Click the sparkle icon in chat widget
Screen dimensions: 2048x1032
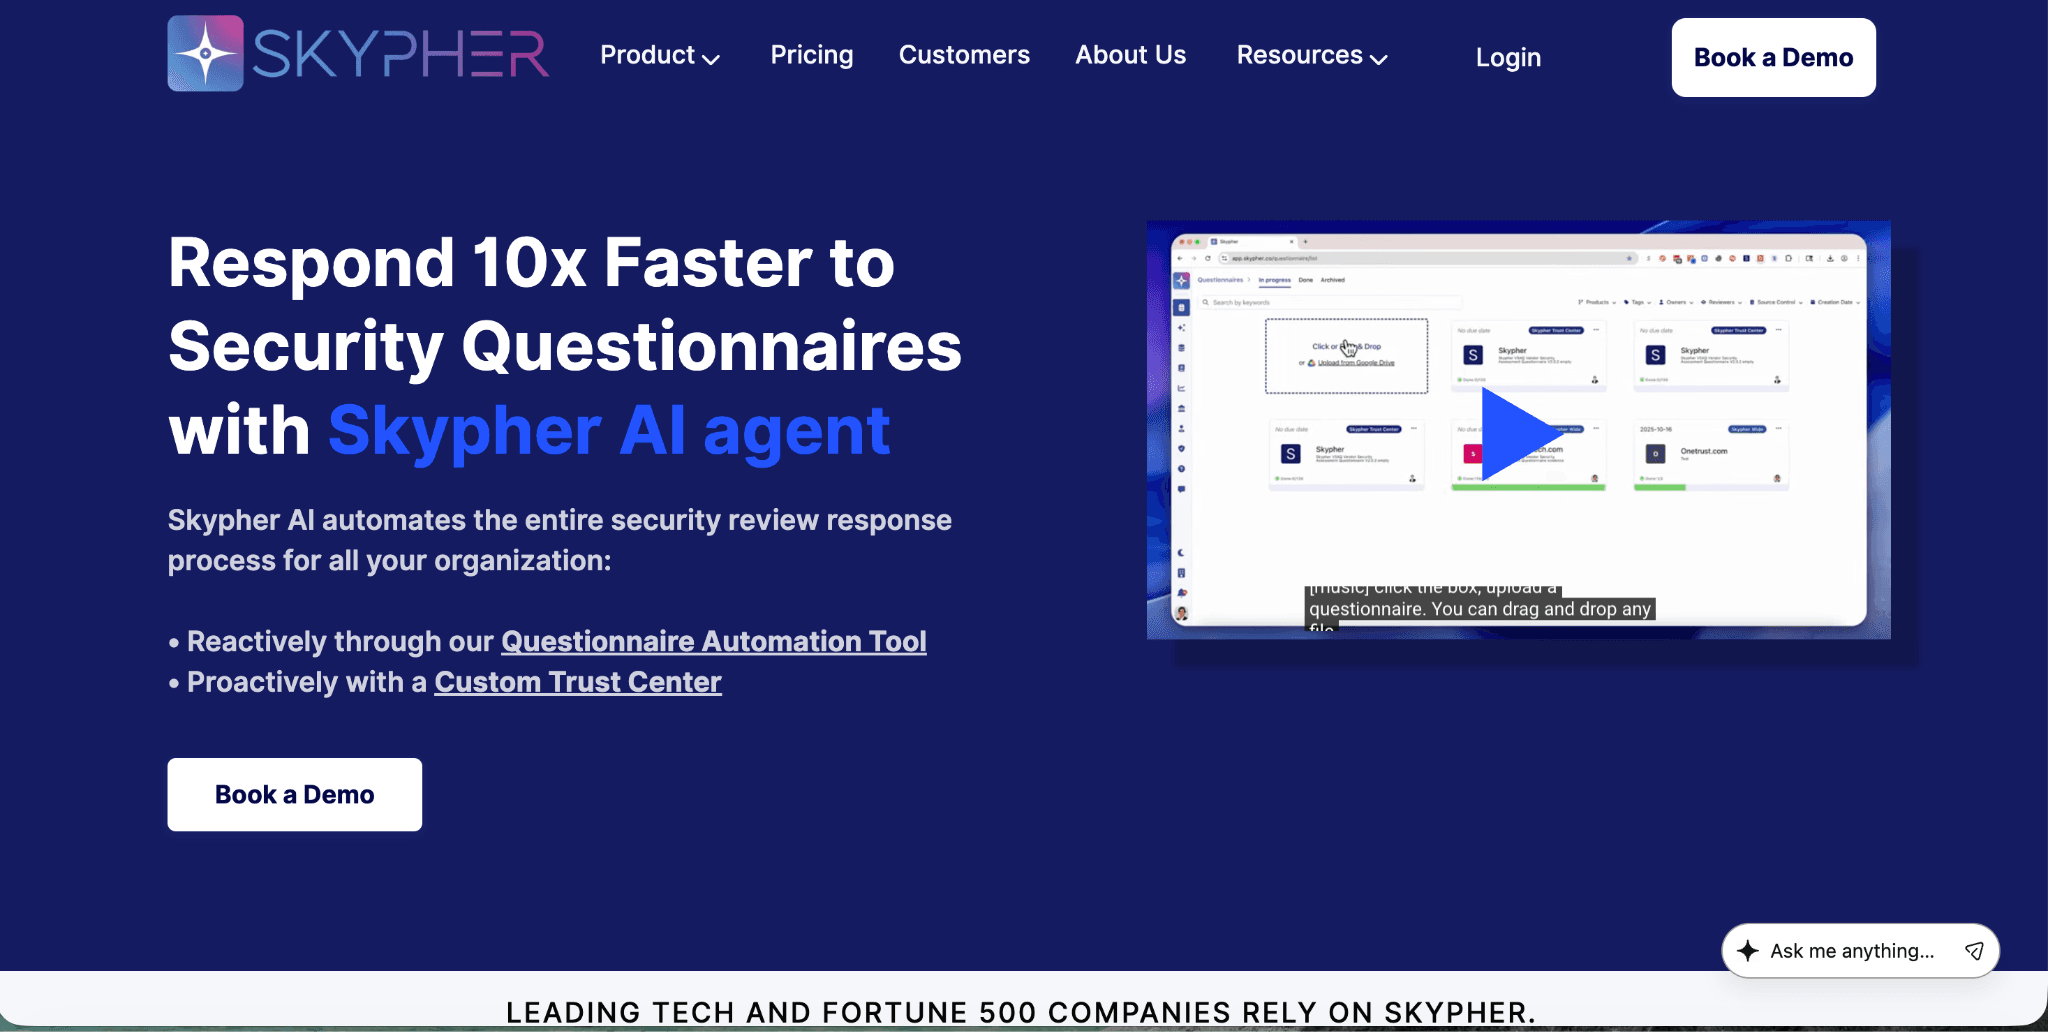[1748, 951]
